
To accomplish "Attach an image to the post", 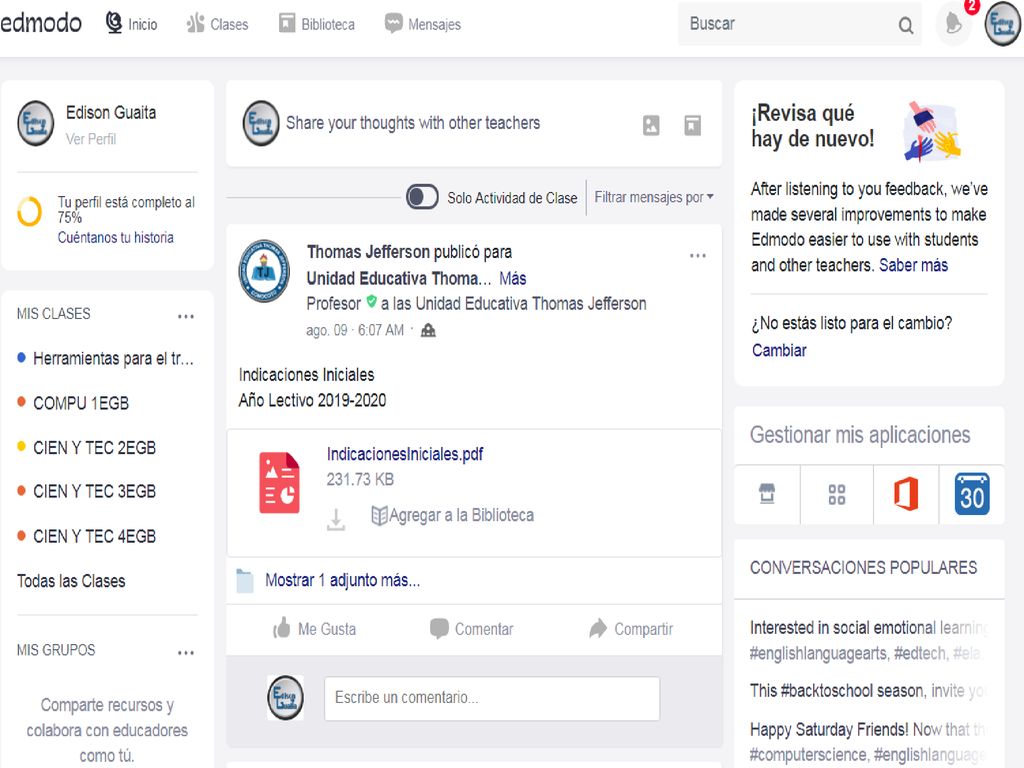I will coord(651,125).
